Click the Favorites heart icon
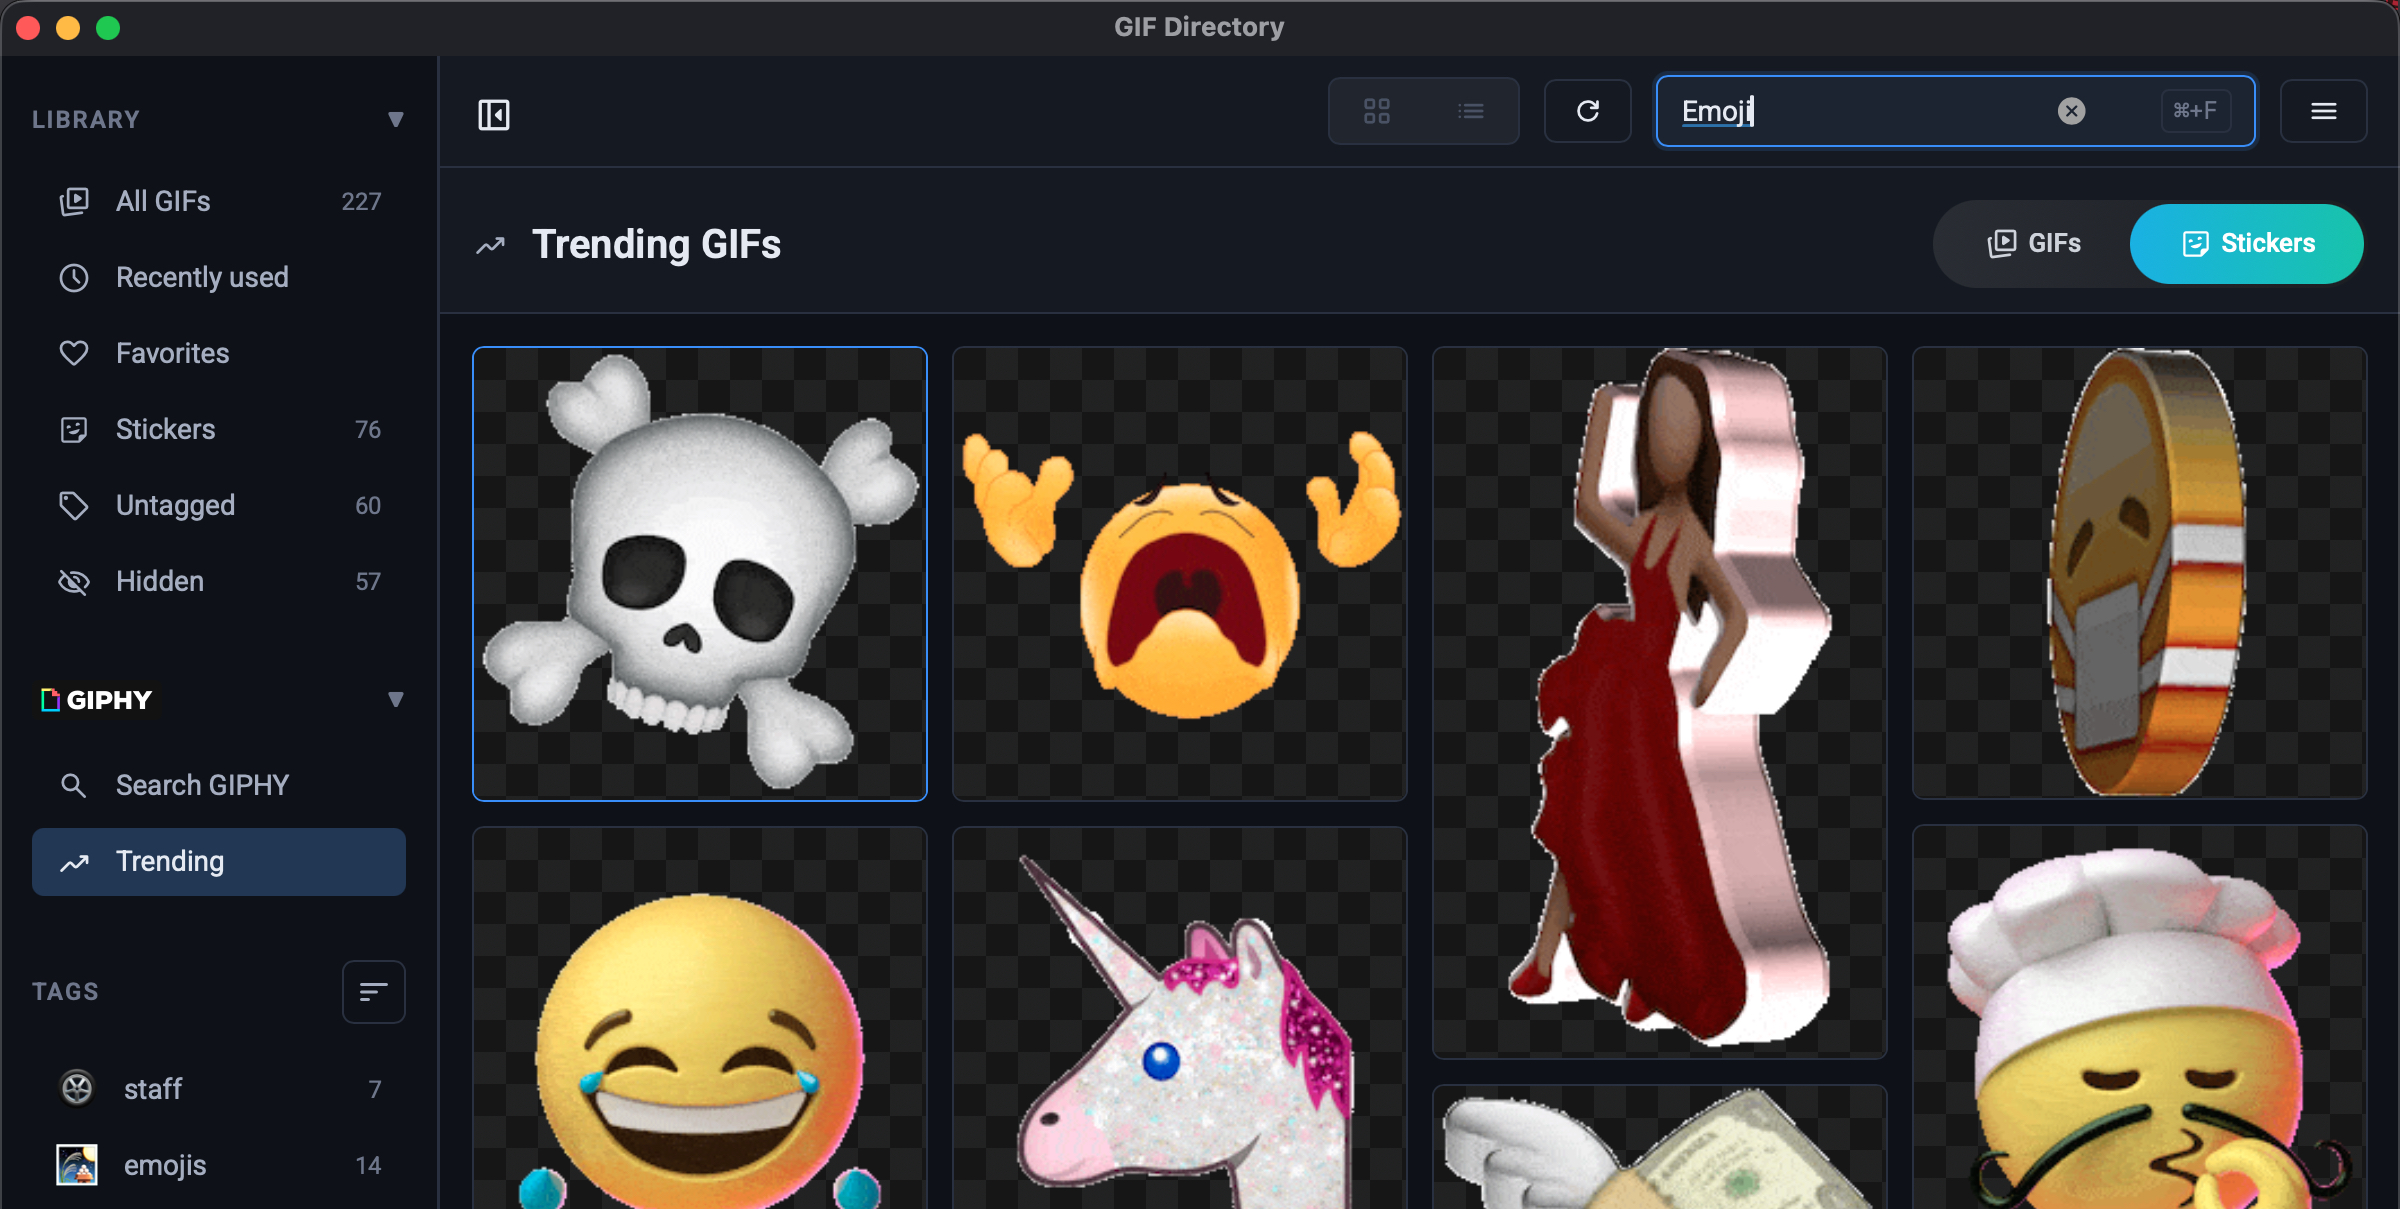This screenshot has width=2400, height=1209. point(74,353)
